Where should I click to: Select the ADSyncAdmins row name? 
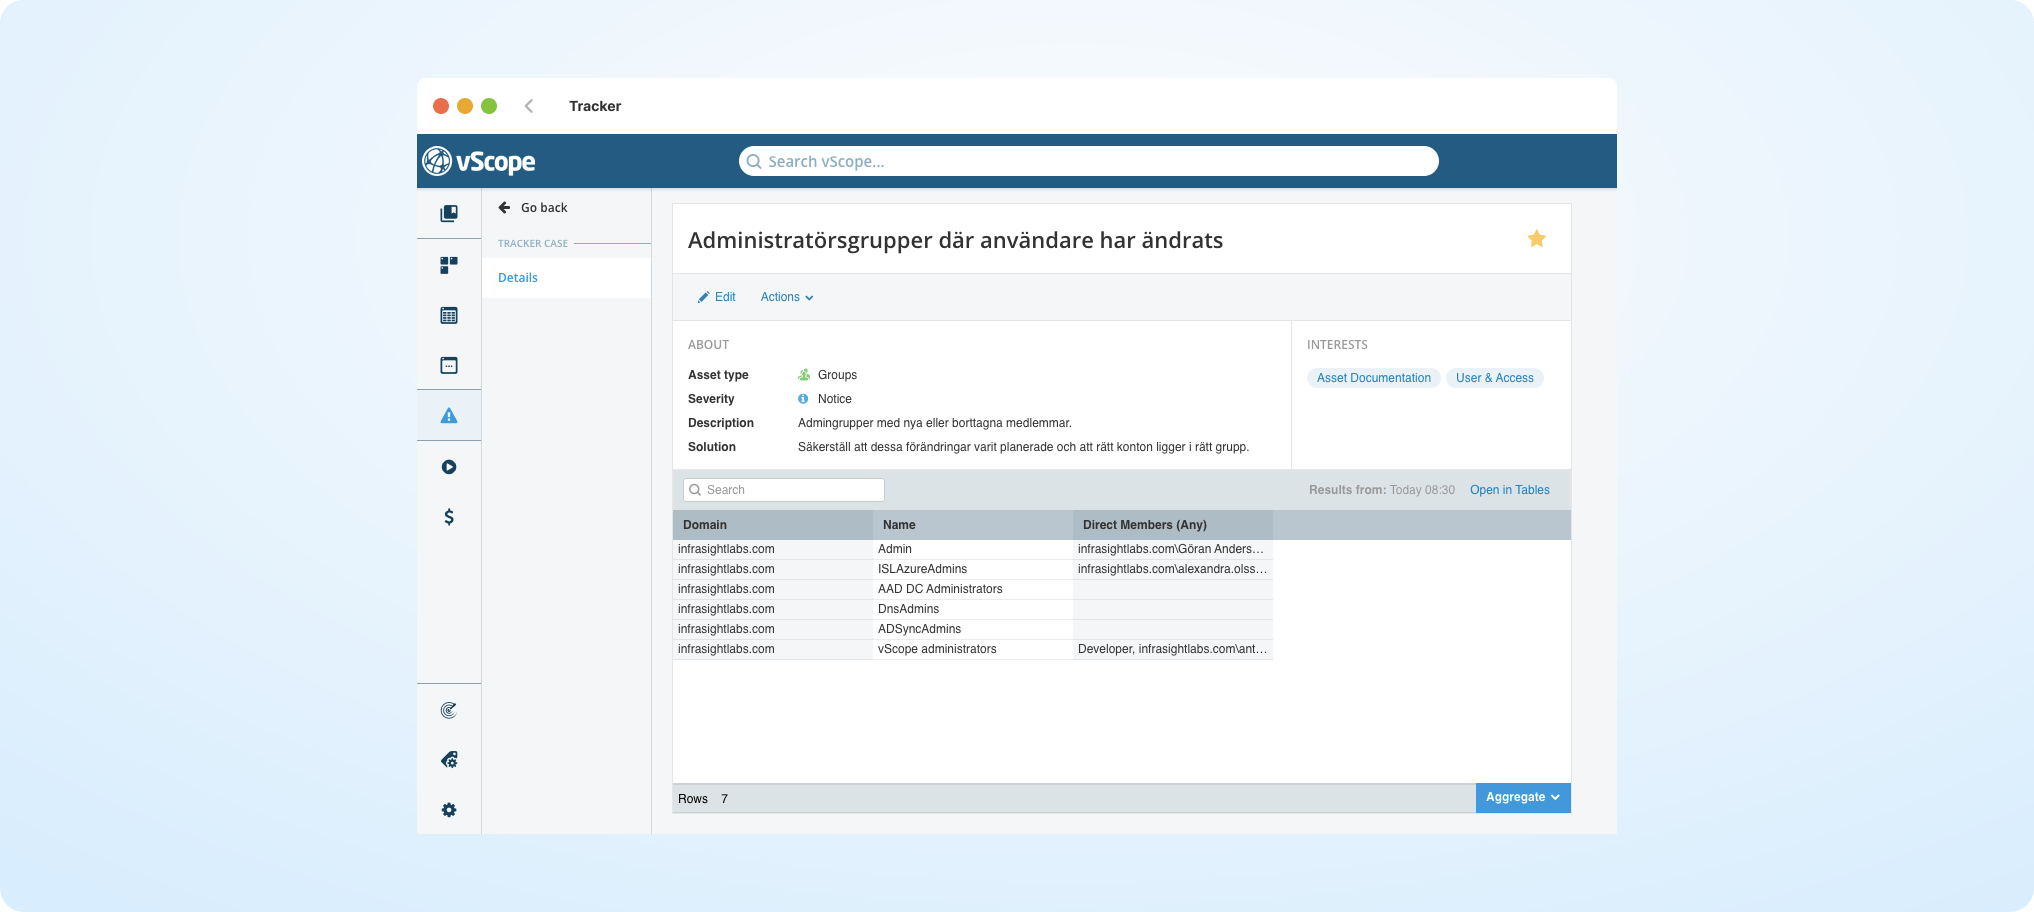coord(919,629)
